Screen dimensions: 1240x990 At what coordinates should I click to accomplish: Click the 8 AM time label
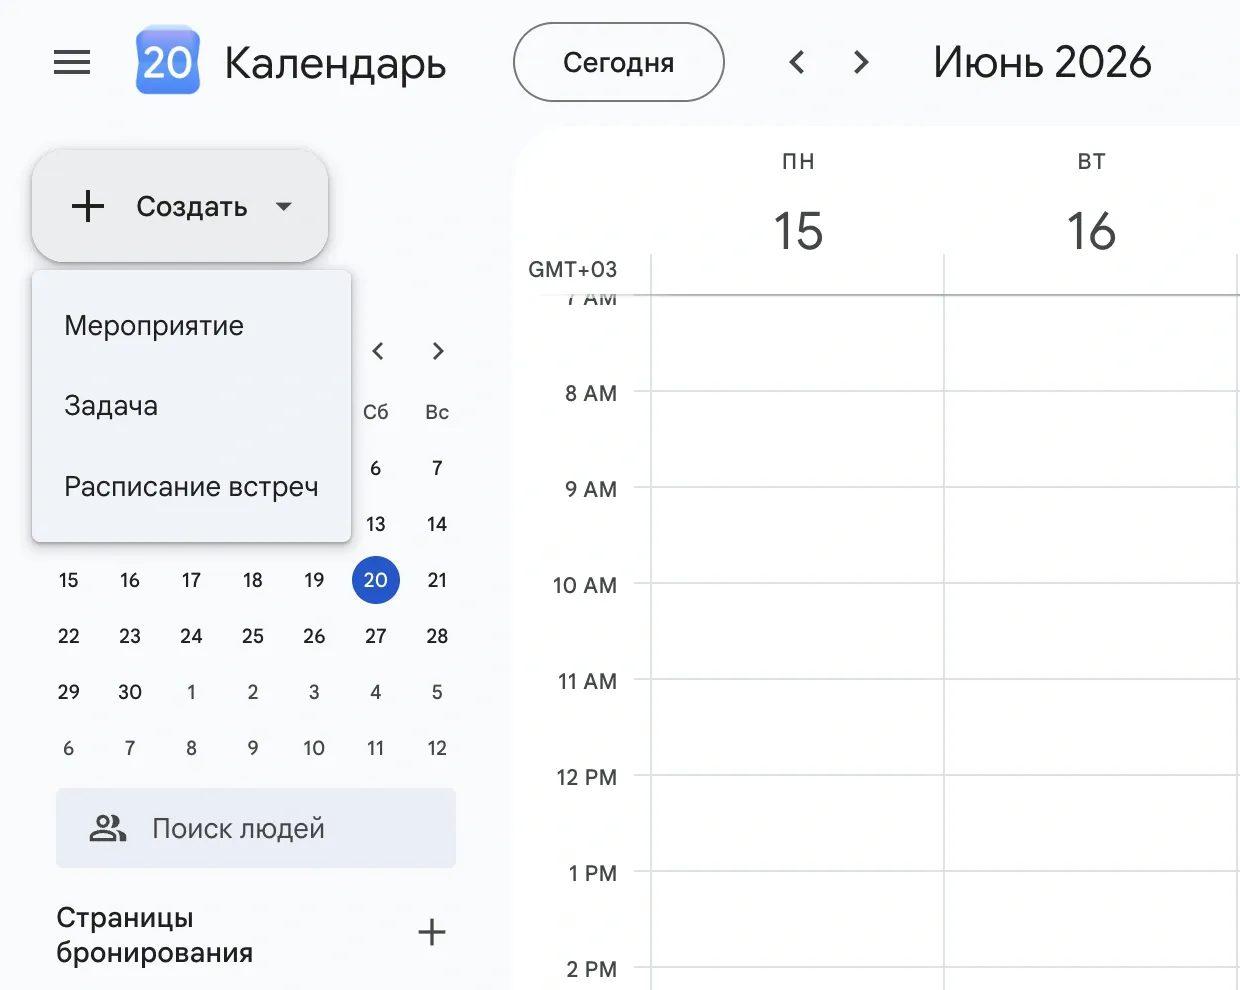pyautogui.click(x=591, y=393)
